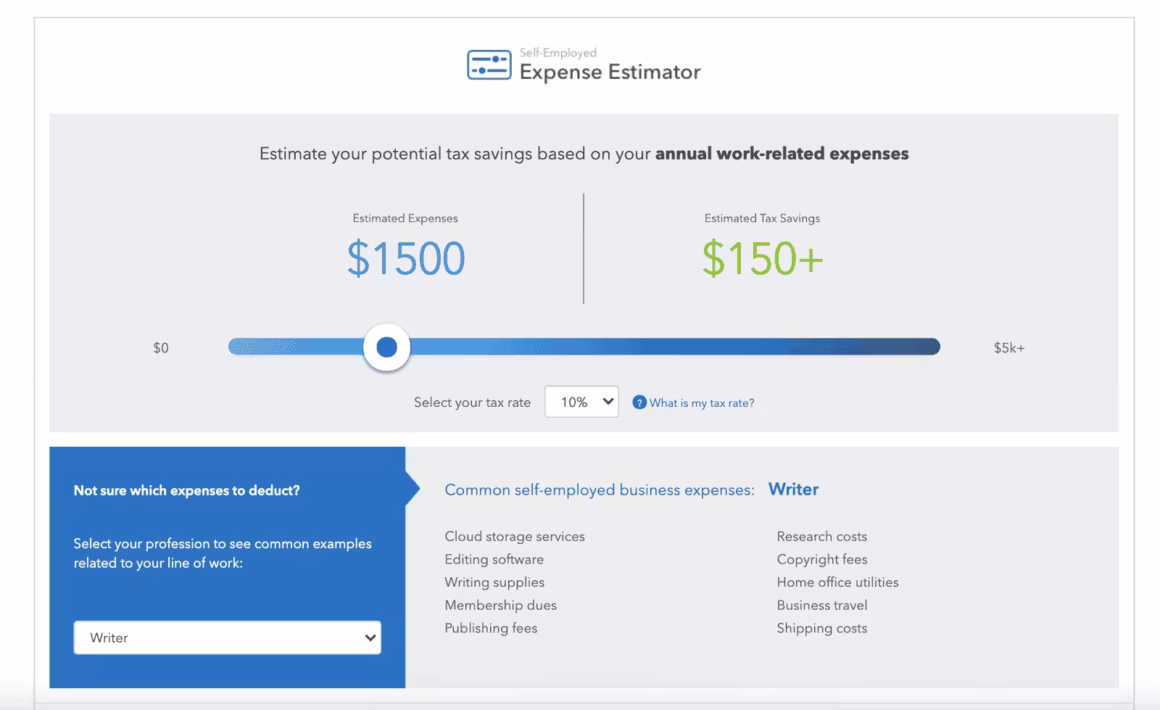
Task: Click the Expense Estimator logo icon
Action: pyautogui.click(x=489, y=66)
